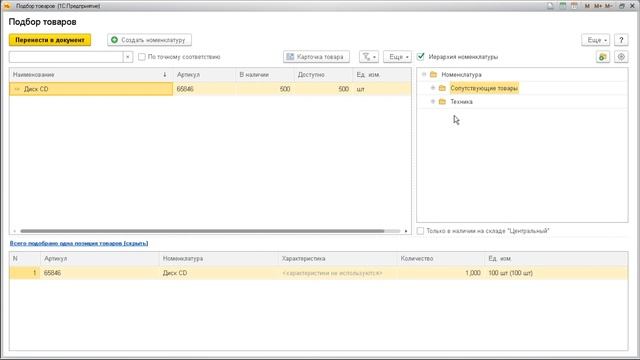
Task: Click the search input field
Action: tap(66, 57)
